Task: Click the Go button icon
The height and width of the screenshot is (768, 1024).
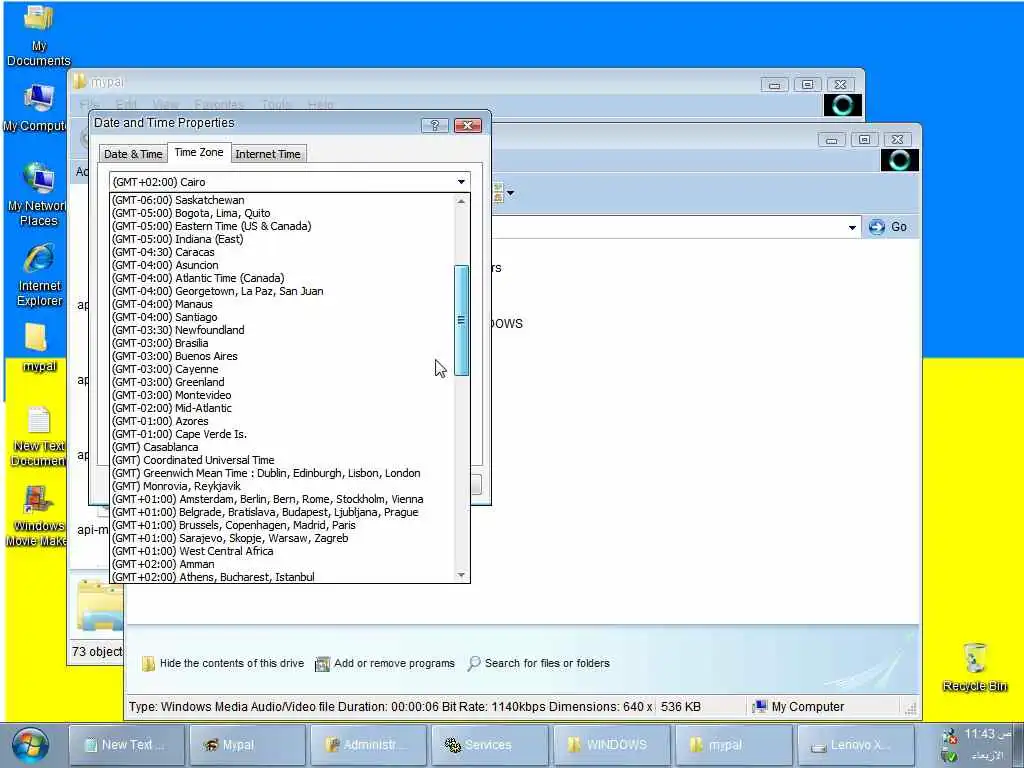Action: click(x=876, y=227)
